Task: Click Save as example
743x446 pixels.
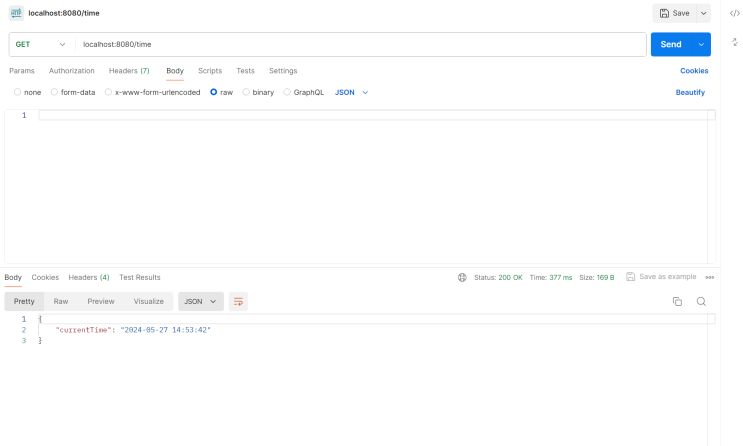Action: (661, 276)
